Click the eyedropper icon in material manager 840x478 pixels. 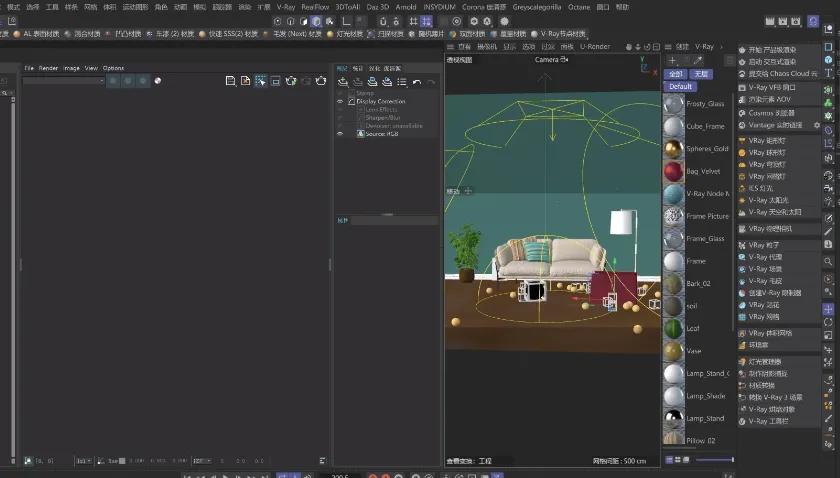(x=698, y=61)
